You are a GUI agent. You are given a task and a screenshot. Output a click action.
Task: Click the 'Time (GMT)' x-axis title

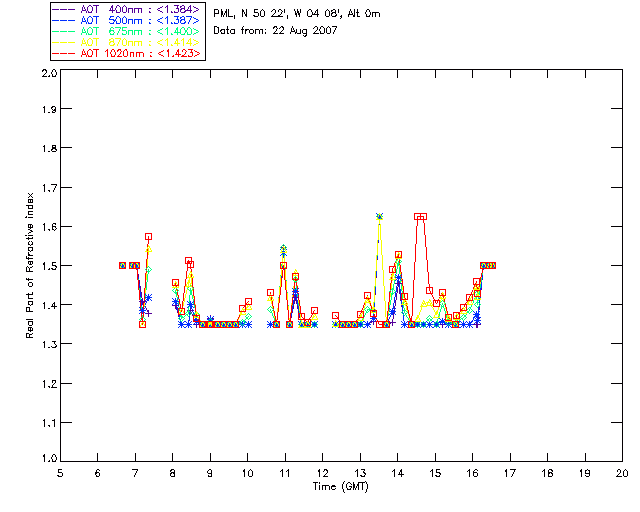click(340, 487)
